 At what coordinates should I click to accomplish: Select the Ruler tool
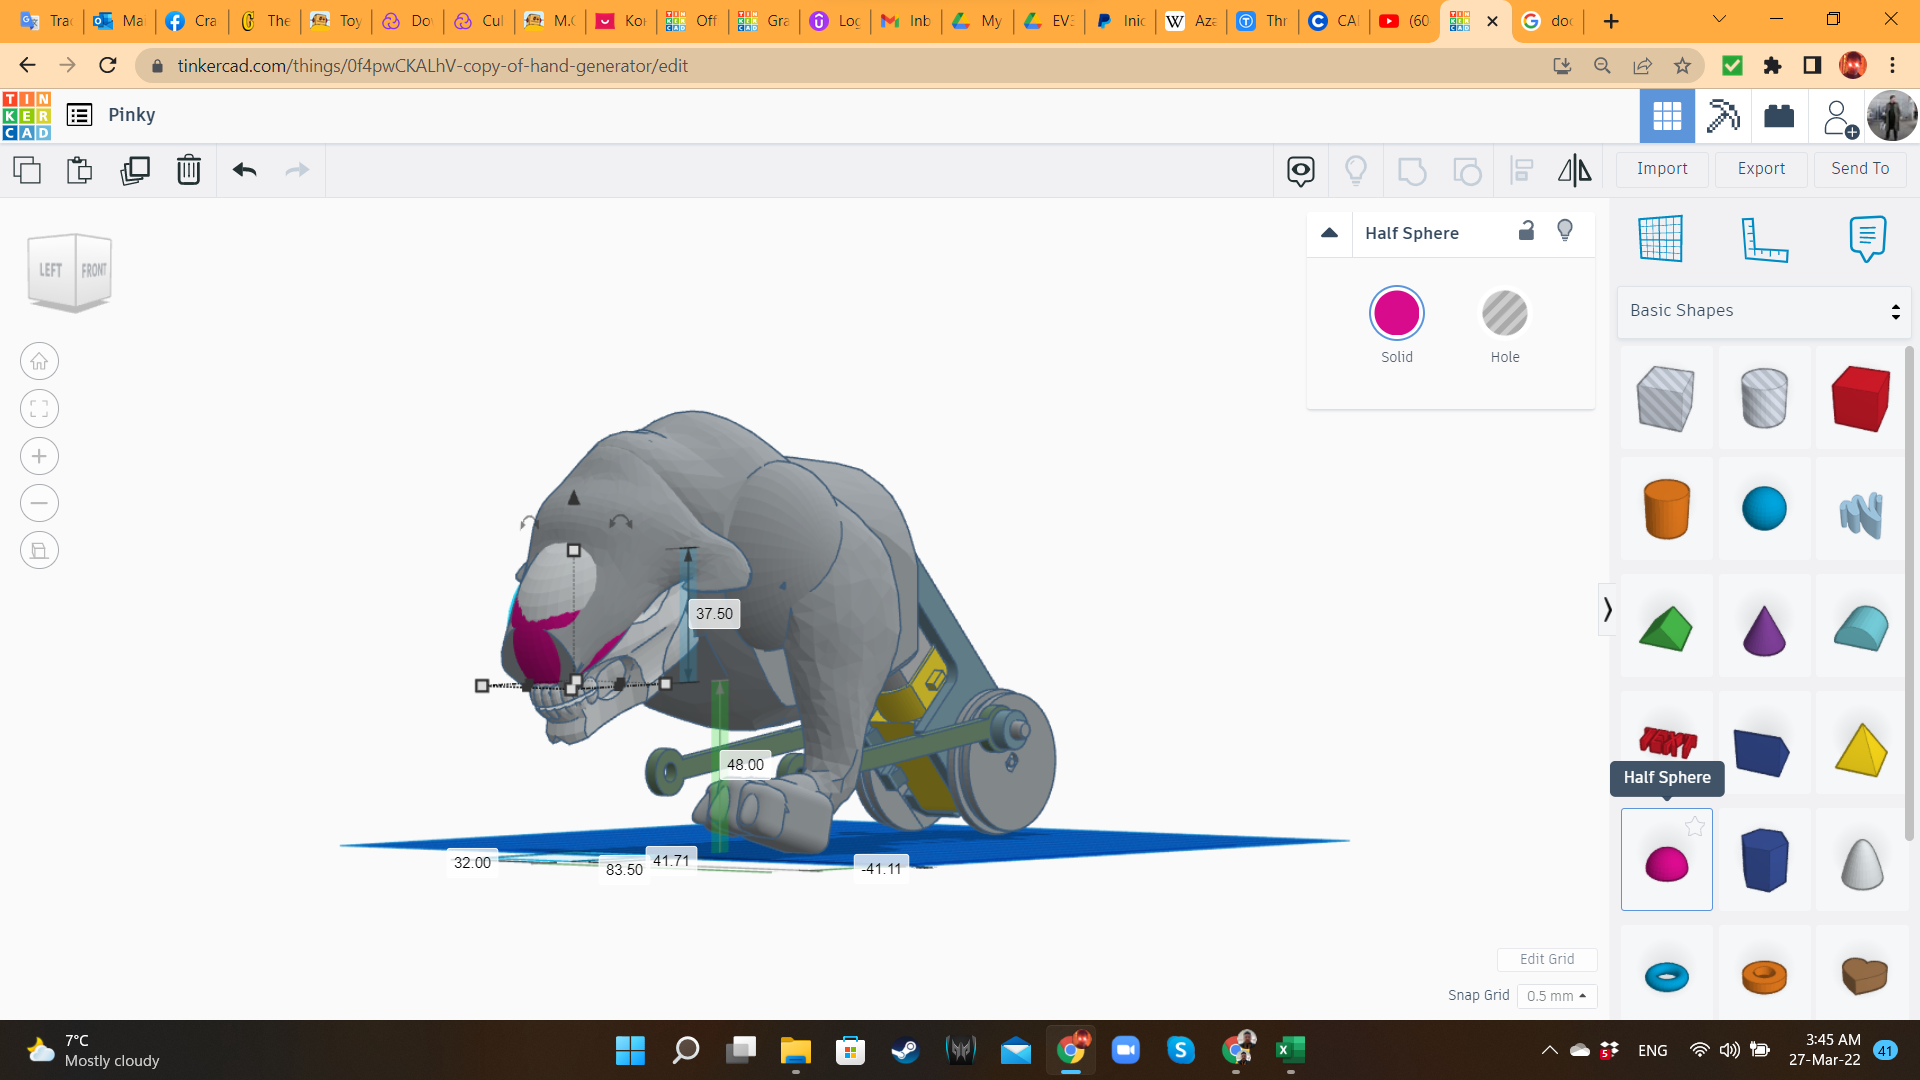click(1764, 239)
